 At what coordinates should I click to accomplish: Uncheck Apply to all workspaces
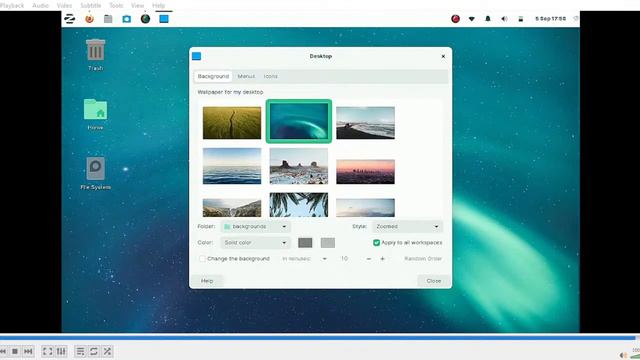(x=376, y=243)
